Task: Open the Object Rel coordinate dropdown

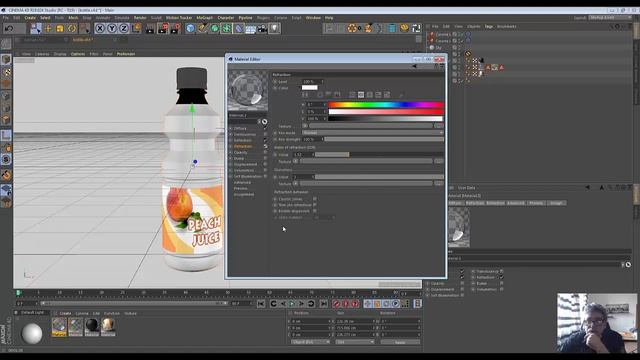Action: (311, 342)
